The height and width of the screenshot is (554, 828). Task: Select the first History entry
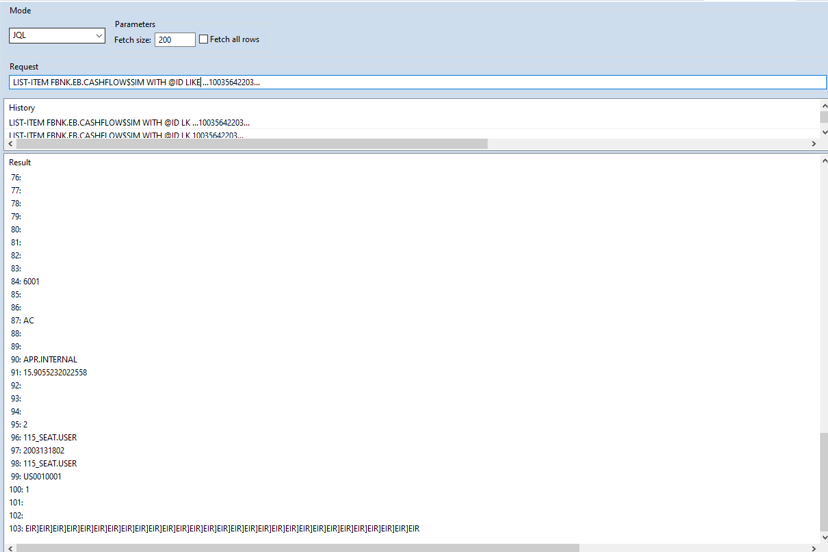[x=129, y=122]
